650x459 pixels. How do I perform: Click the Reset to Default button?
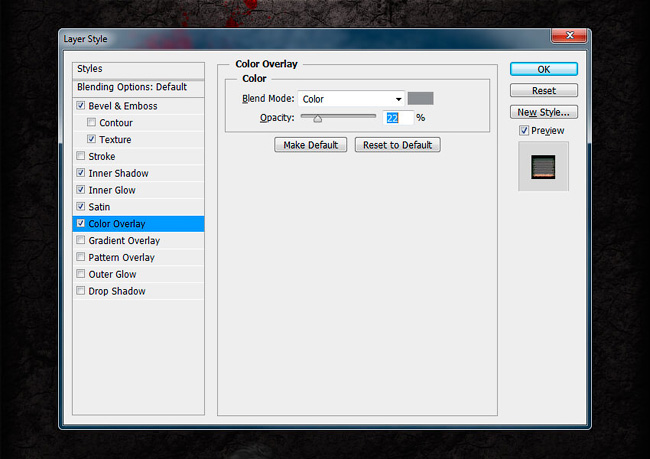pos(398,145)
